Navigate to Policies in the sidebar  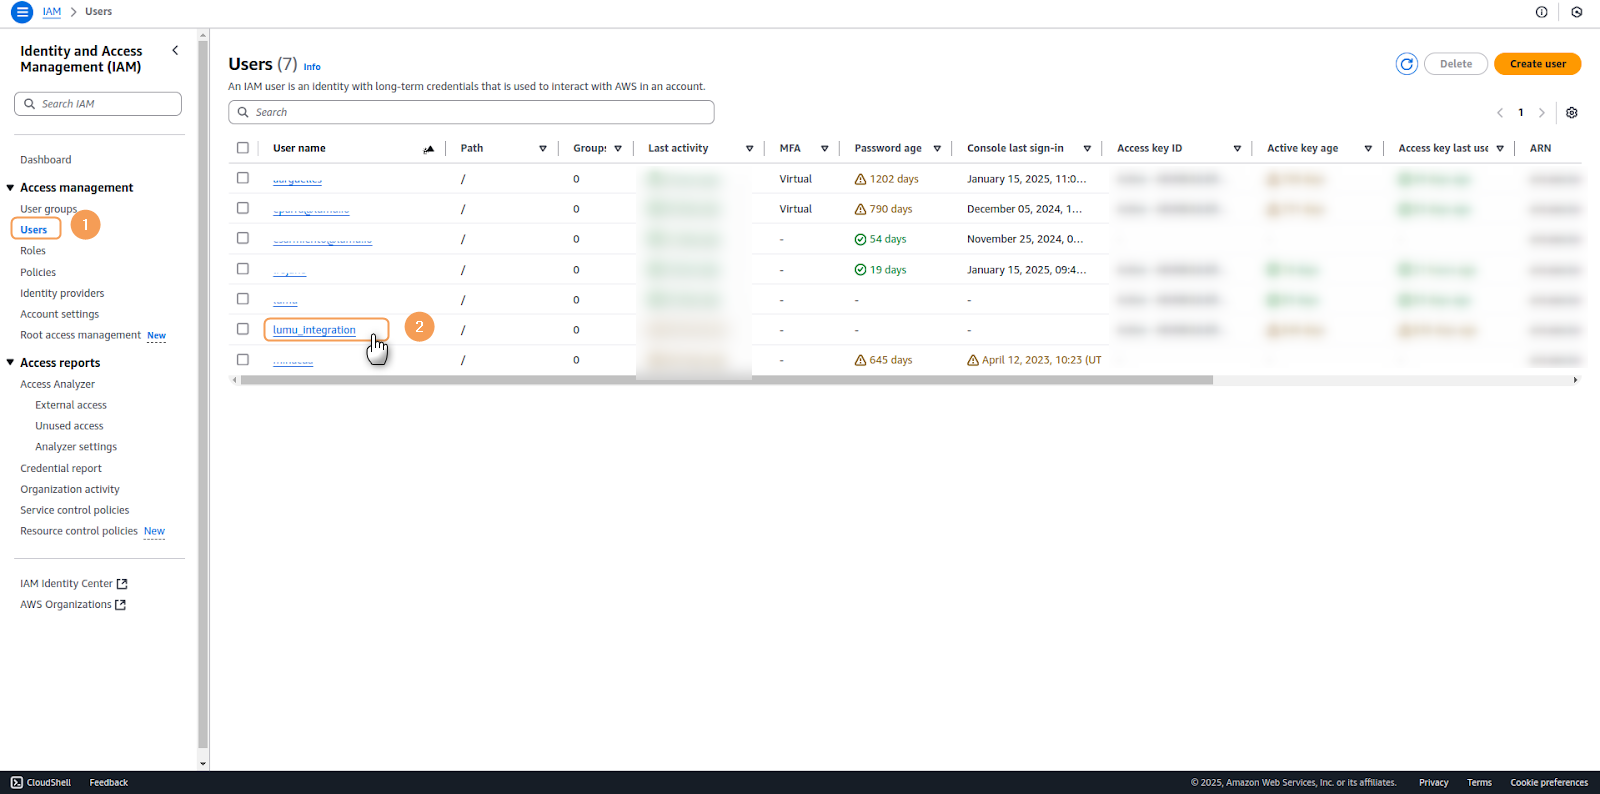tap(38, 272)
